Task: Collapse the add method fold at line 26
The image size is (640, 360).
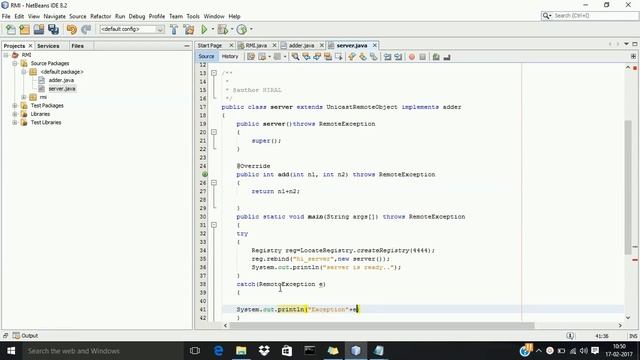Action: pyautogui.click(x=214, y=183)
